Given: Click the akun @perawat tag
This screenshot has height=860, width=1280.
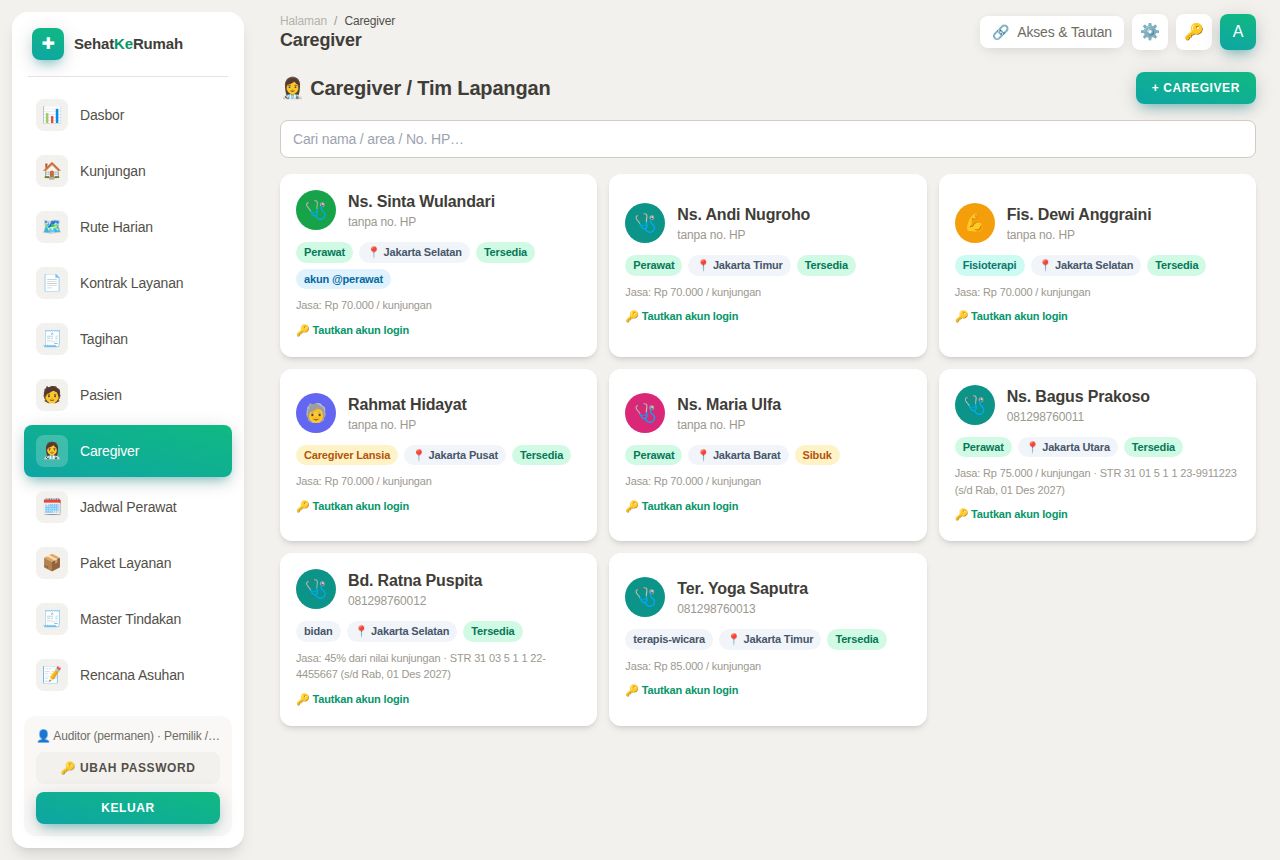Looking at the screenshot, I should [343, 279].
